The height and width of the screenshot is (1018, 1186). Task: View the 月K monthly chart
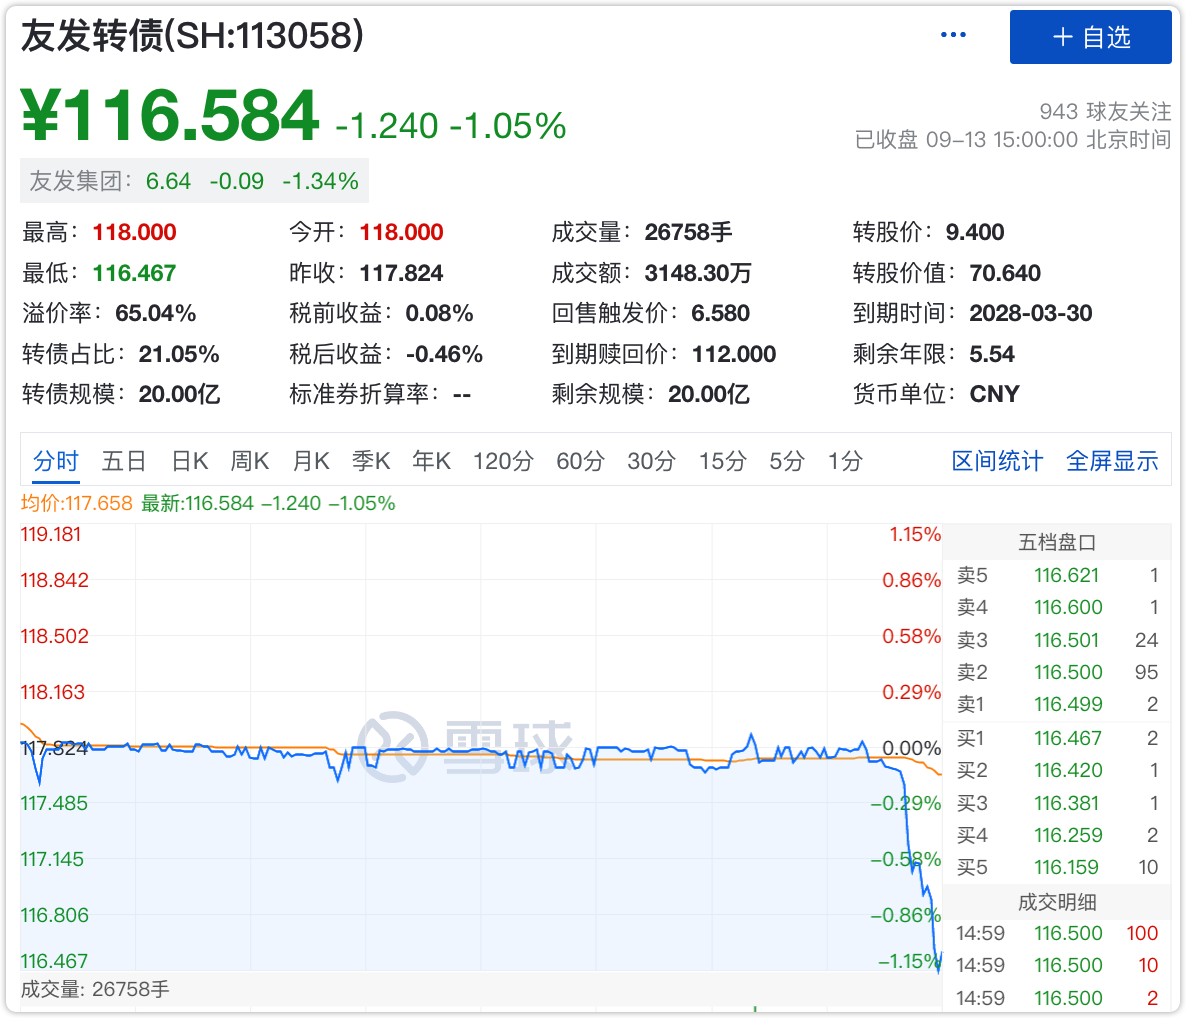point(310,461)
